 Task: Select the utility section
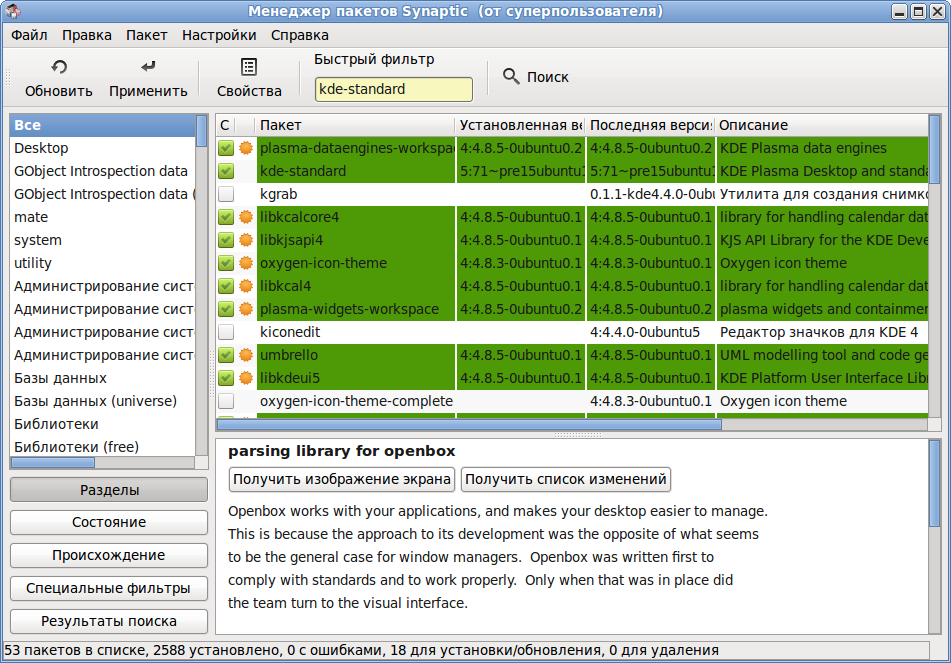(x=102, y=263)
